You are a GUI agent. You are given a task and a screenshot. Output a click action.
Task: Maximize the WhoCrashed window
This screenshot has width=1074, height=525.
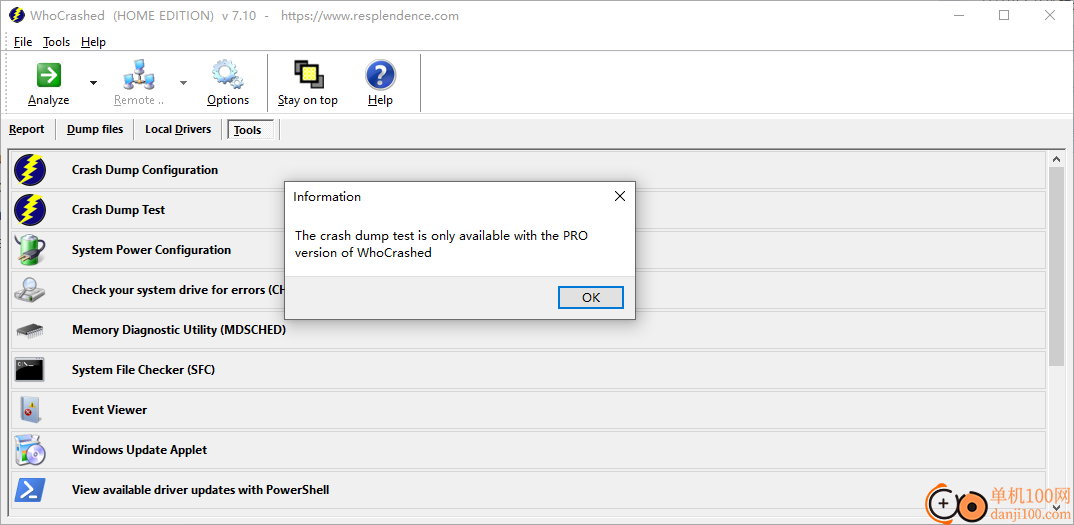pyautogui.click(x=1004, y=15)
